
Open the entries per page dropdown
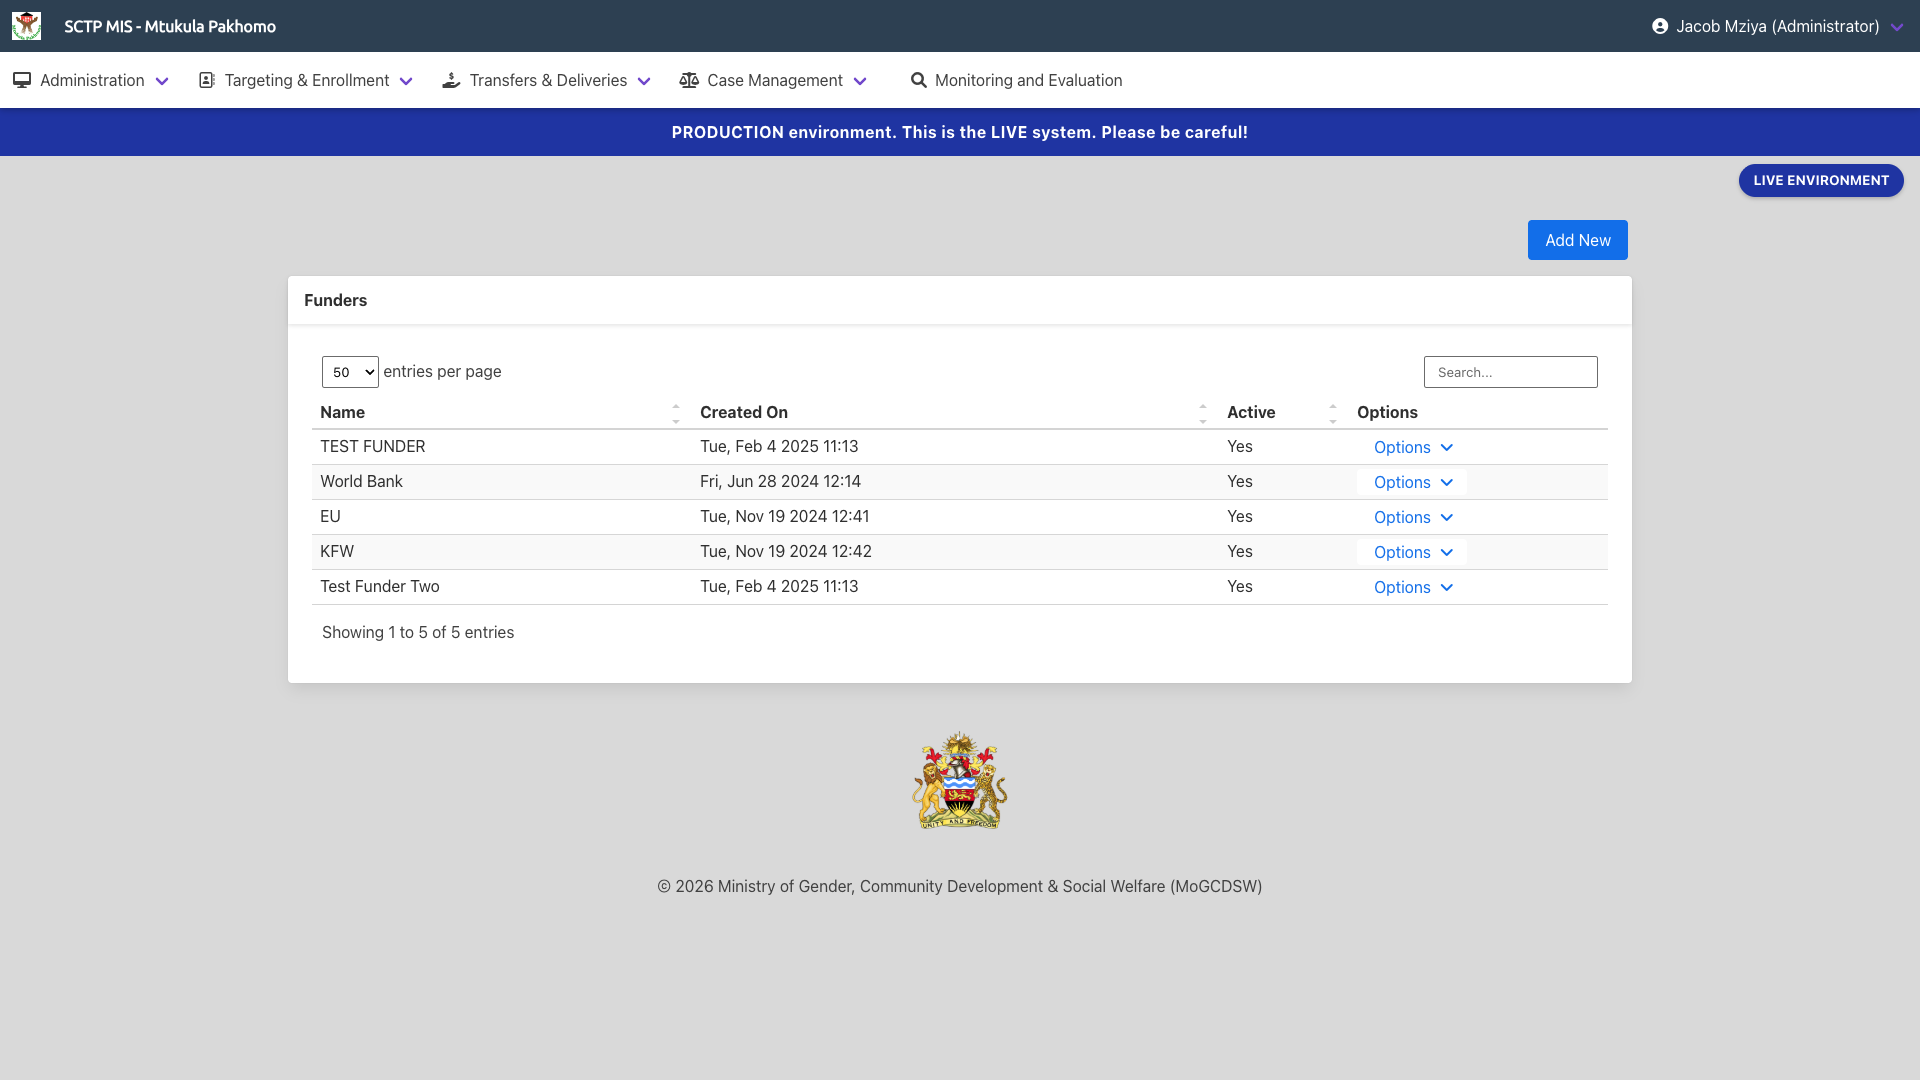coord(350,372)
